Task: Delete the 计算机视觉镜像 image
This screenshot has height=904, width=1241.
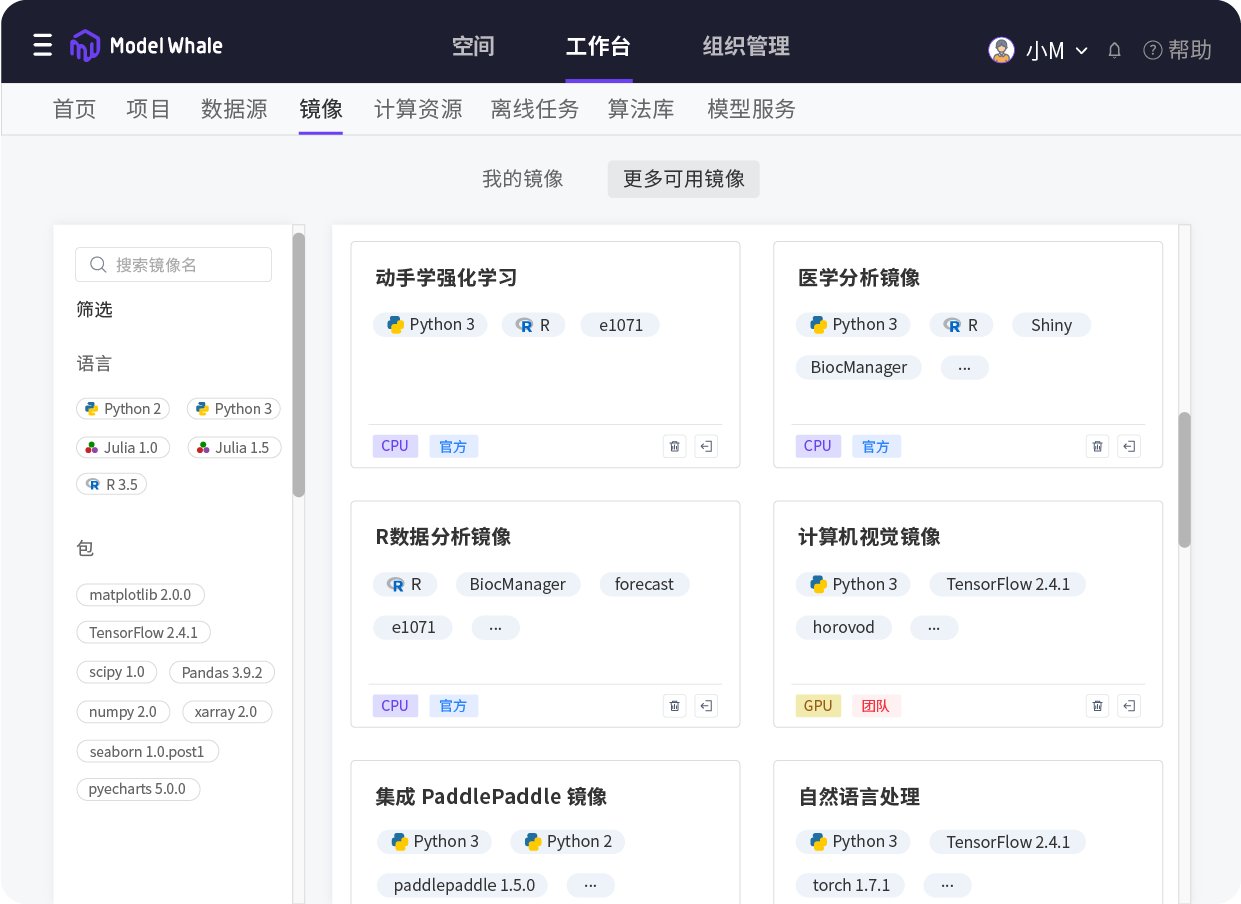Action: (x=1098, y=706)
